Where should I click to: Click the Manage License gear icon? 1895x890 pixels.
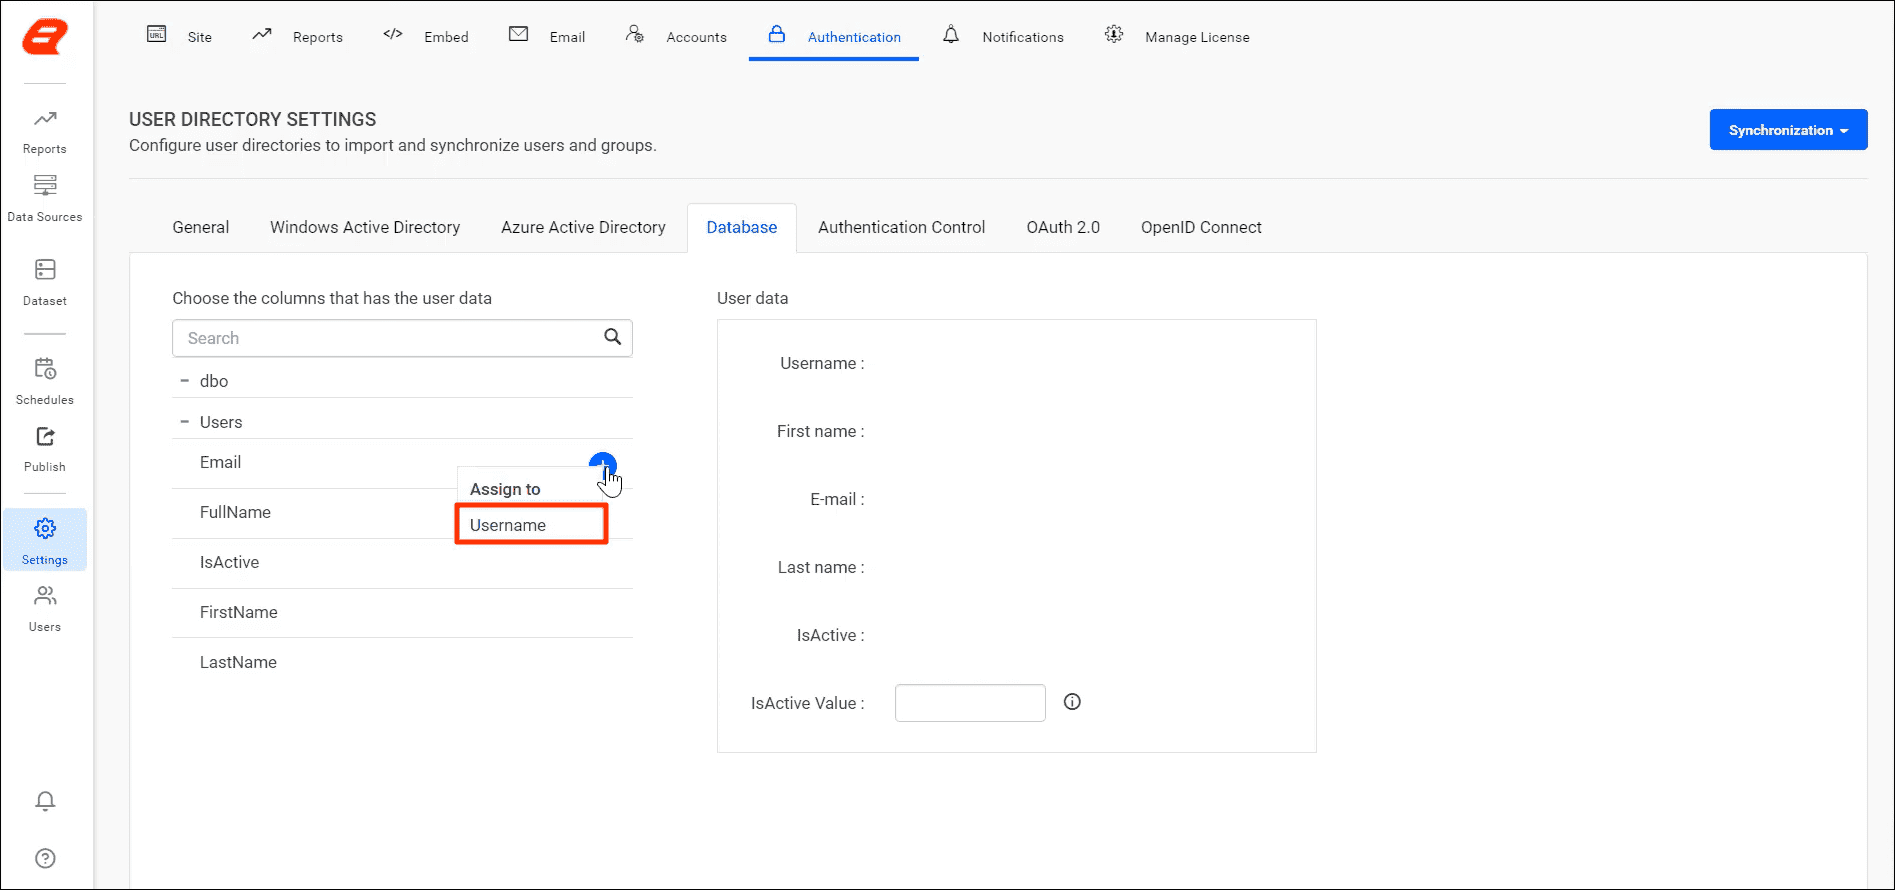pyautogui.click(x=1114, y=34)
